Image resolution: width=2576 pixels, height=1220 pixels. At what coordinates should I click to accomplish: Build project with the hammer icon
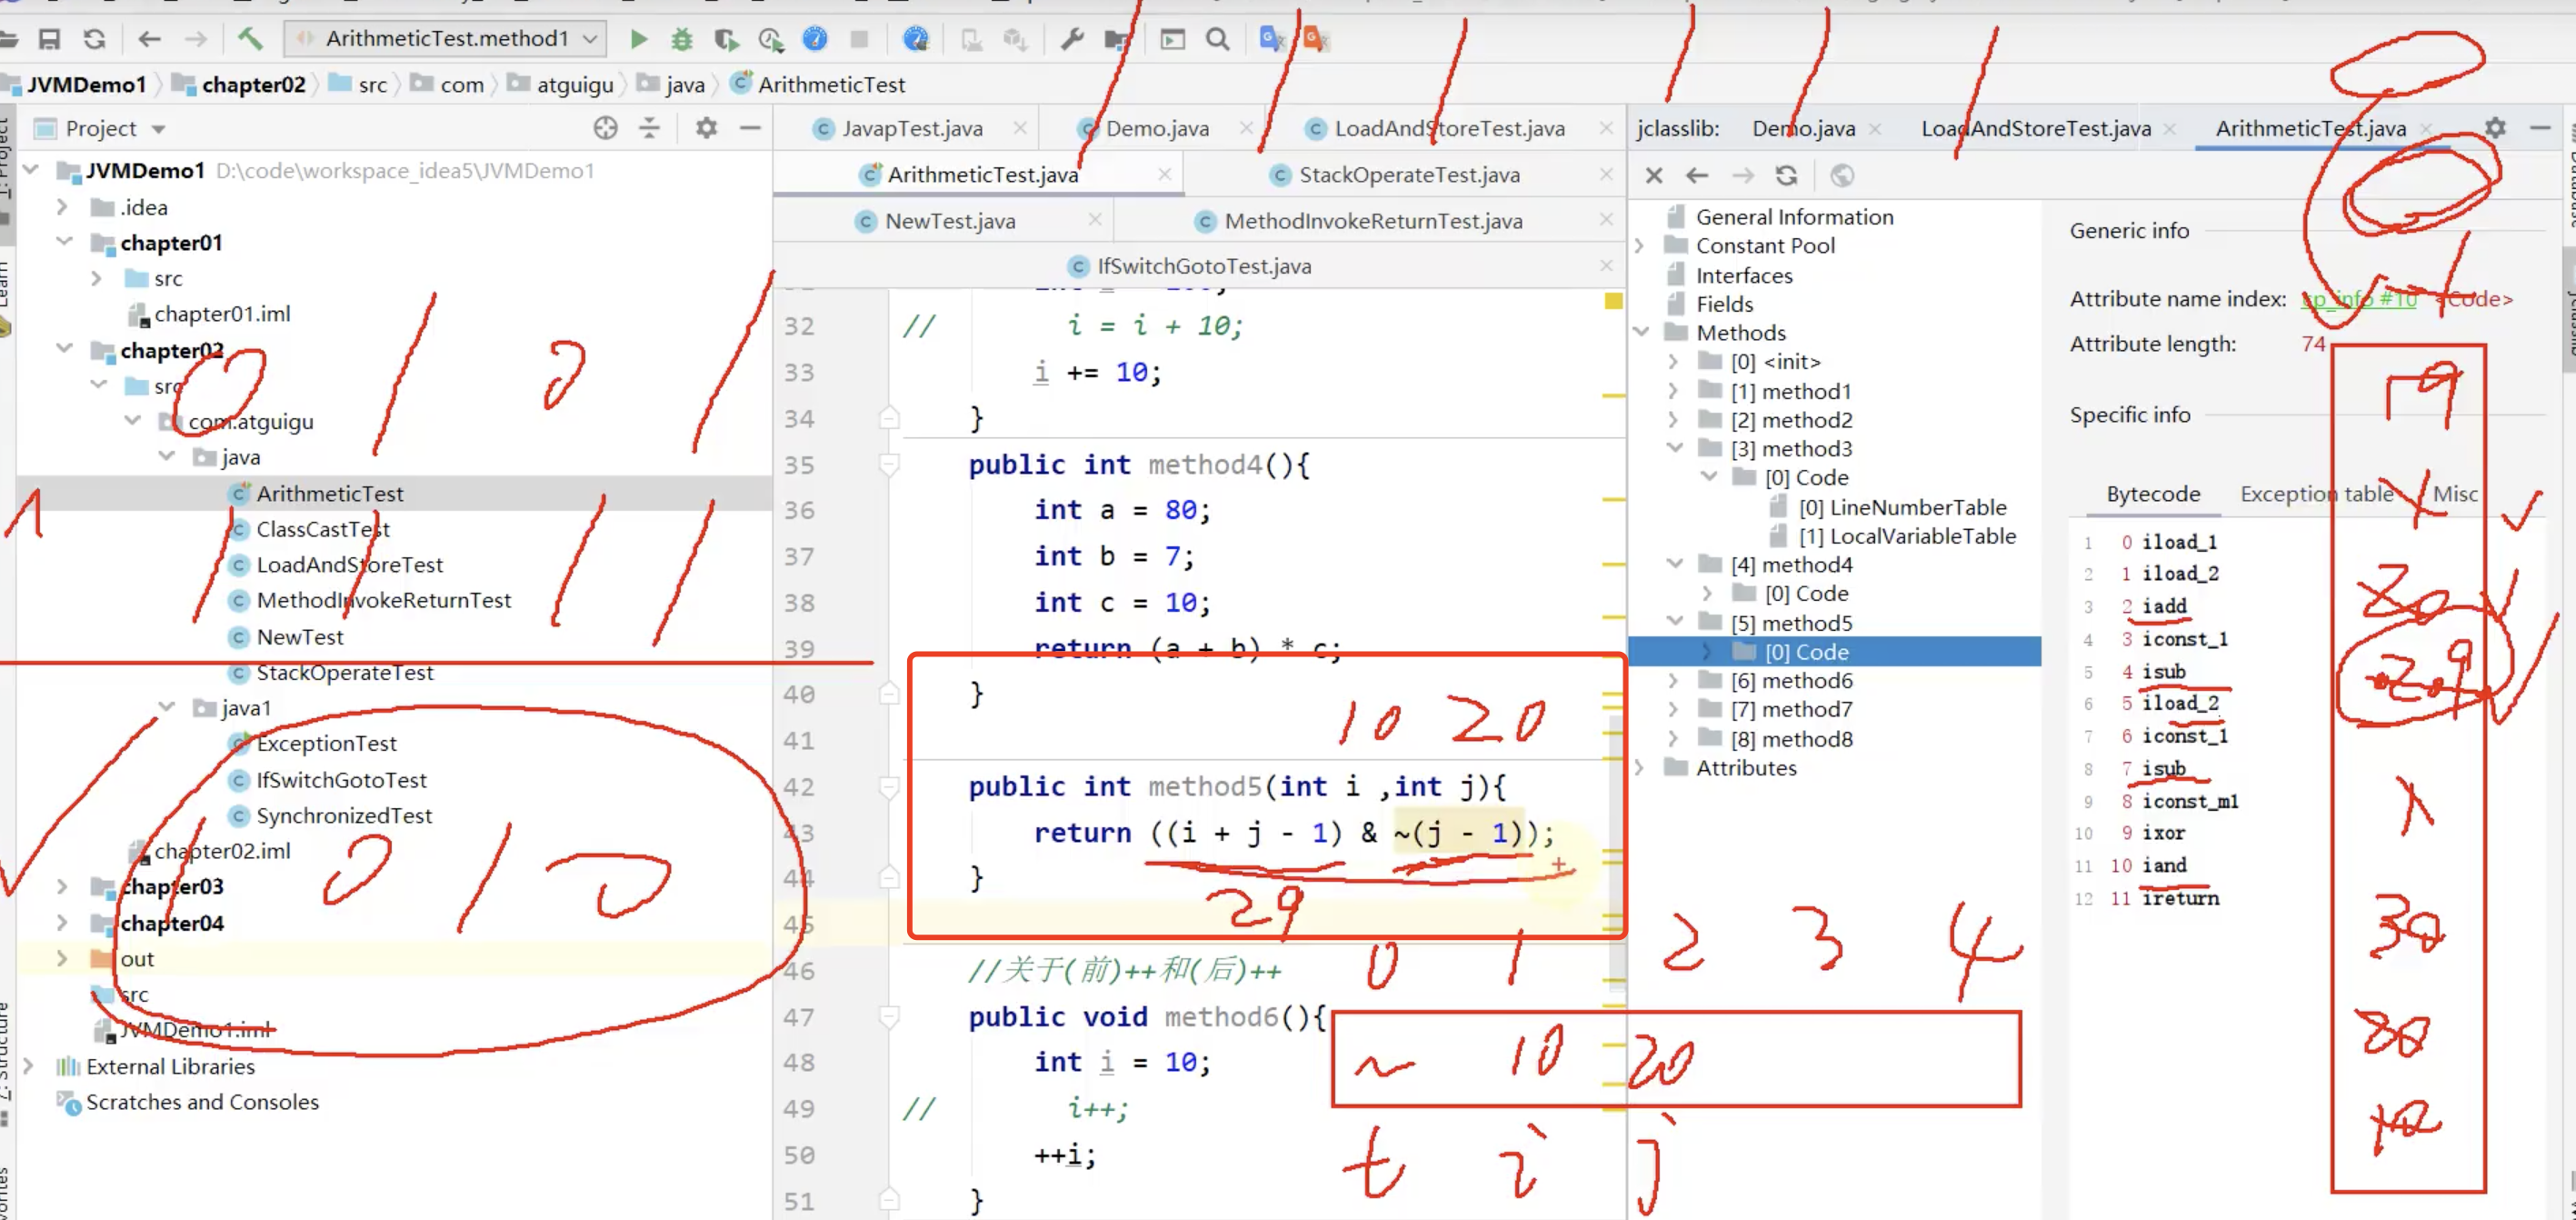pyautogui.click(x=250, y=39)
